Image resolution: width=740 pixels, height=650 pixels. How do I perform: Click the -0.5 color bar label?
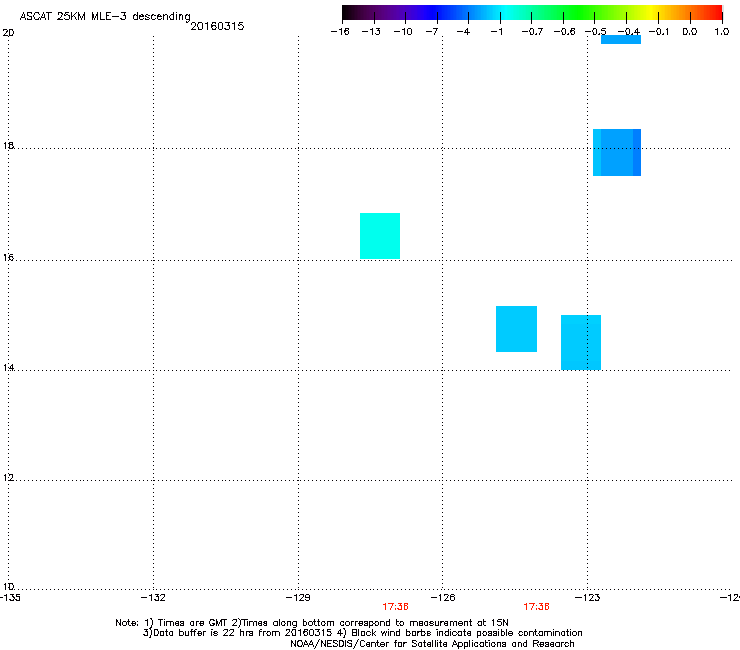point(596,32)
